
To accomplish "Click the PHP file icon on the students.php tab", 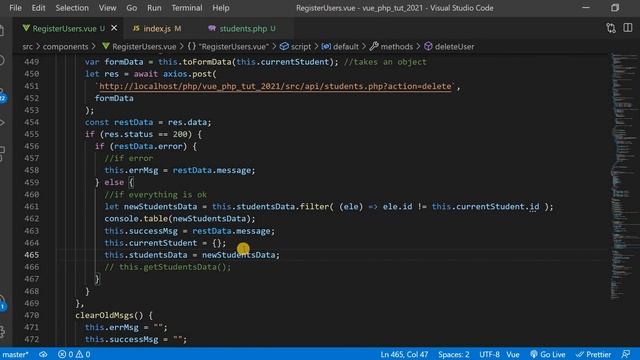I will pyautogui.click(x=212, y=28).
